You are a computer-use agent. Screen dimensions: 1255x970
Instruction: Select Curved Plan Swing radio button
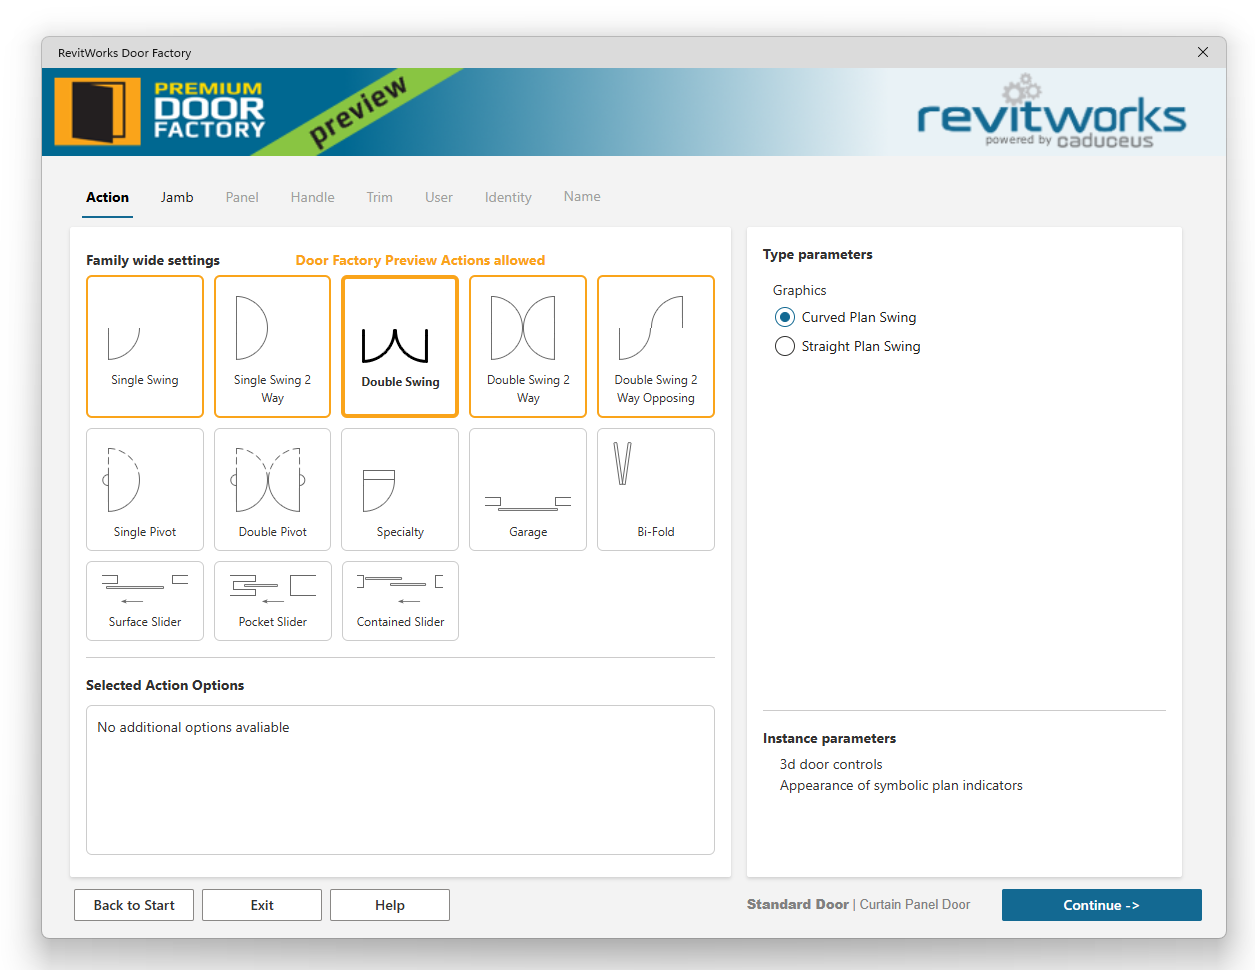click(785, 317)
